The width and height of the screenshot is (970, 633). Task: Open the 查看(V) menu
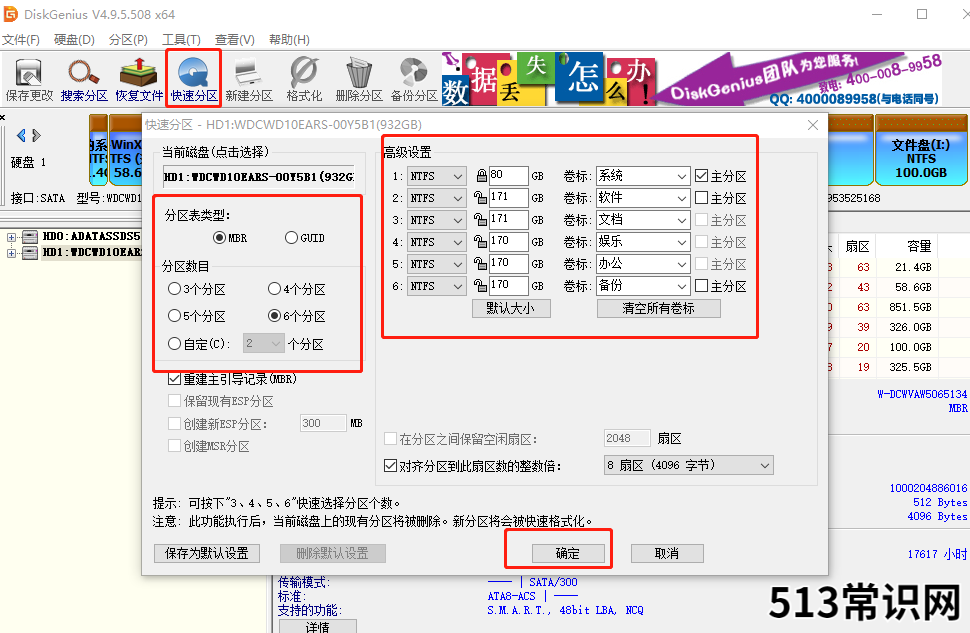pyautogui.click(x=234, y=40)
